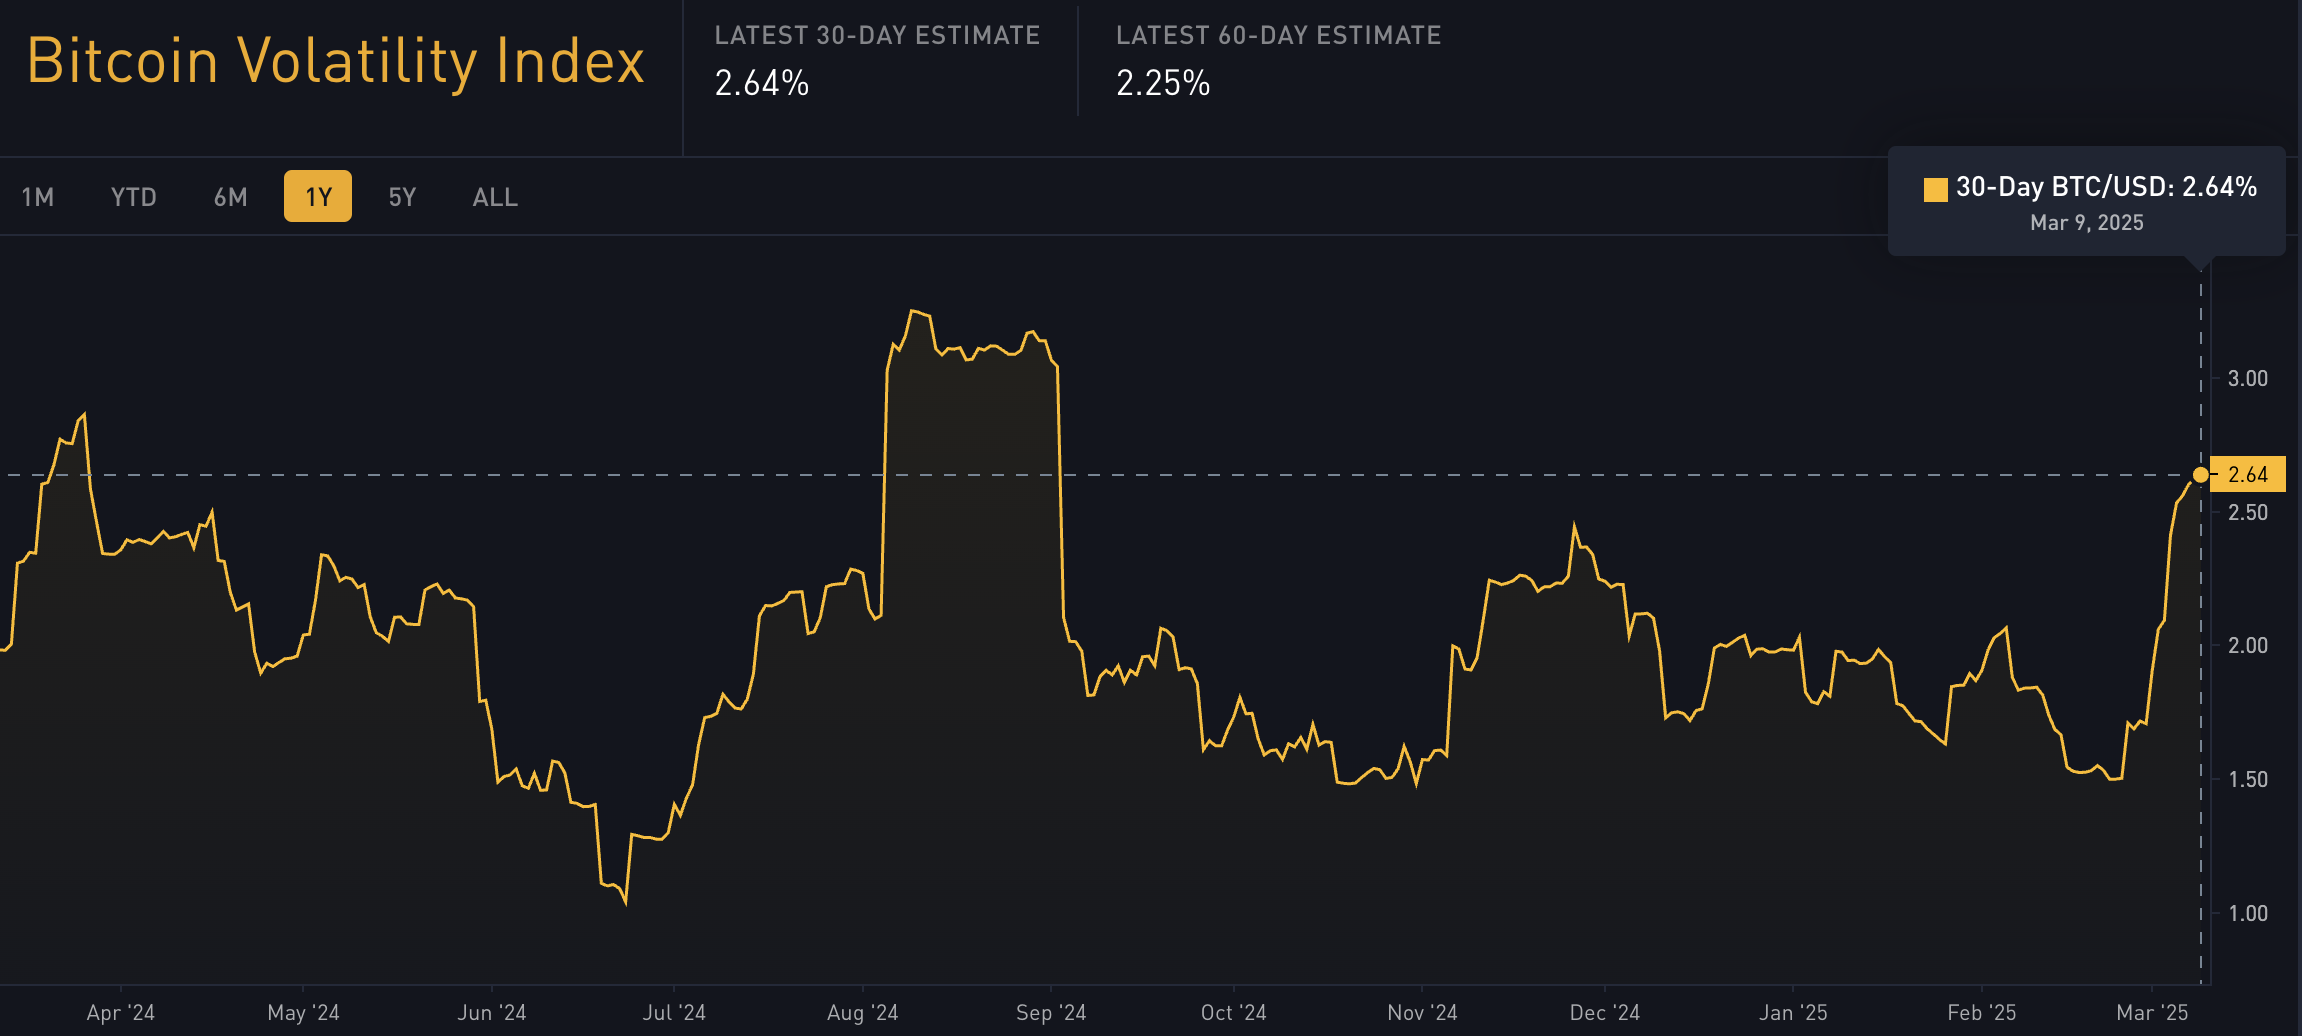2302x1036 pixels.
Task: Click the '30-Day BTC/USD: 2.64%' tooltip text
Action: (x=2106, y=187)
